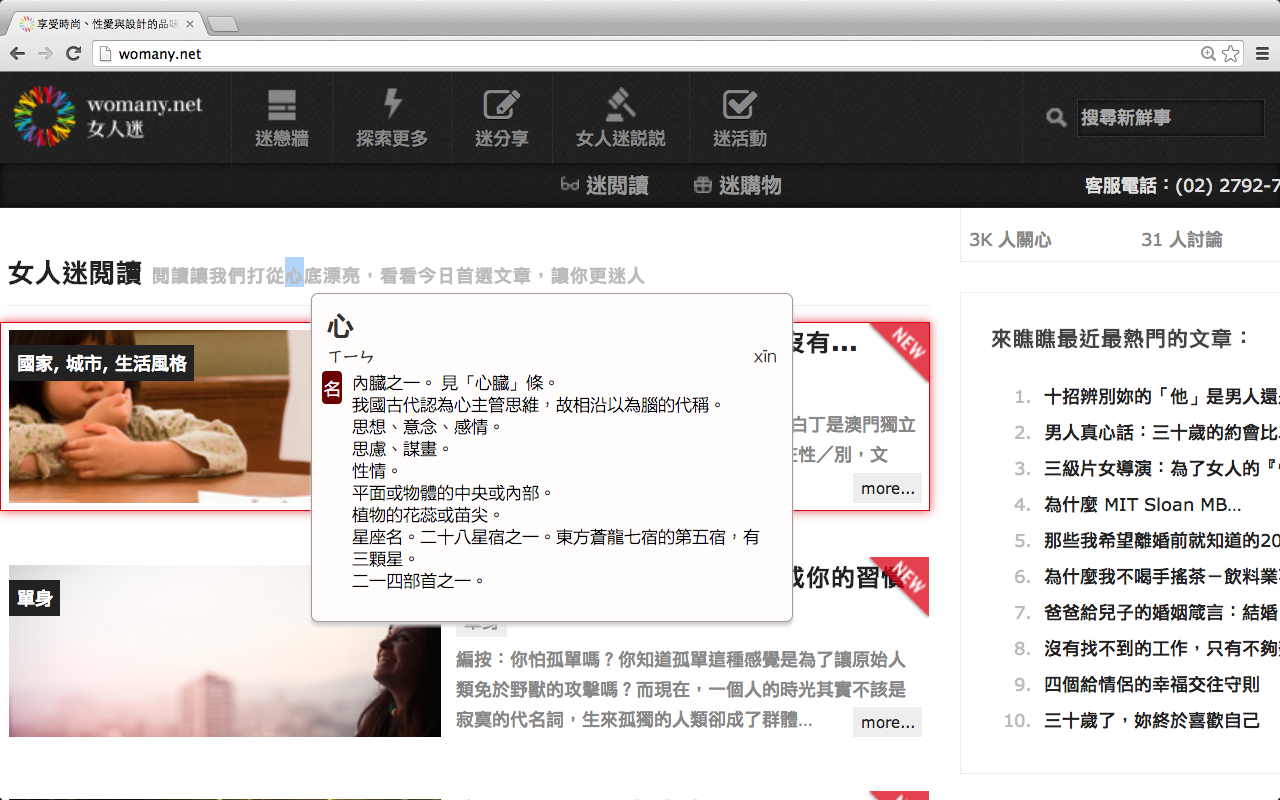Image resolution: width=1280 pixels, height=800 pixels.
Task: Open a new browser tab
Action: pyautogui.click(x=222, y=23)
